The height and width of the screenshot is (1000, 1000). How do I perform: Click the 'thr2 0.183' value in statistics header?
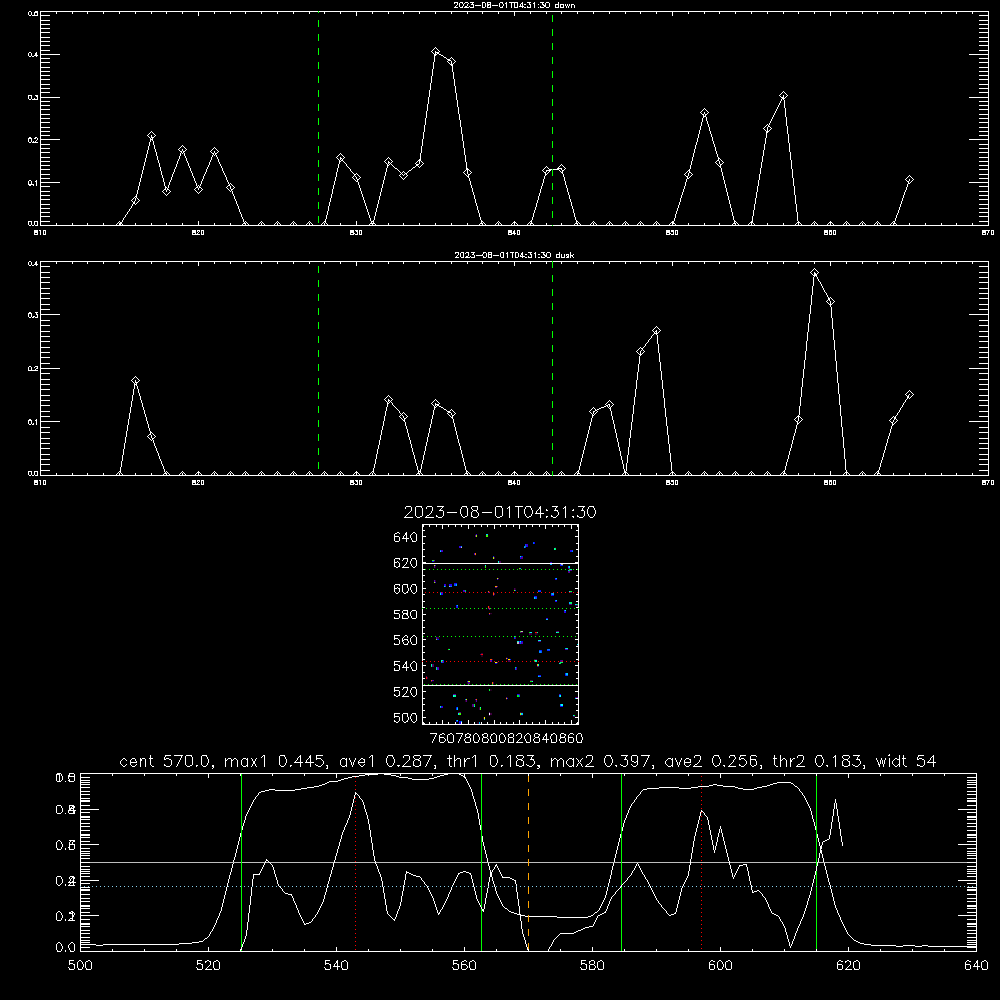818,761
